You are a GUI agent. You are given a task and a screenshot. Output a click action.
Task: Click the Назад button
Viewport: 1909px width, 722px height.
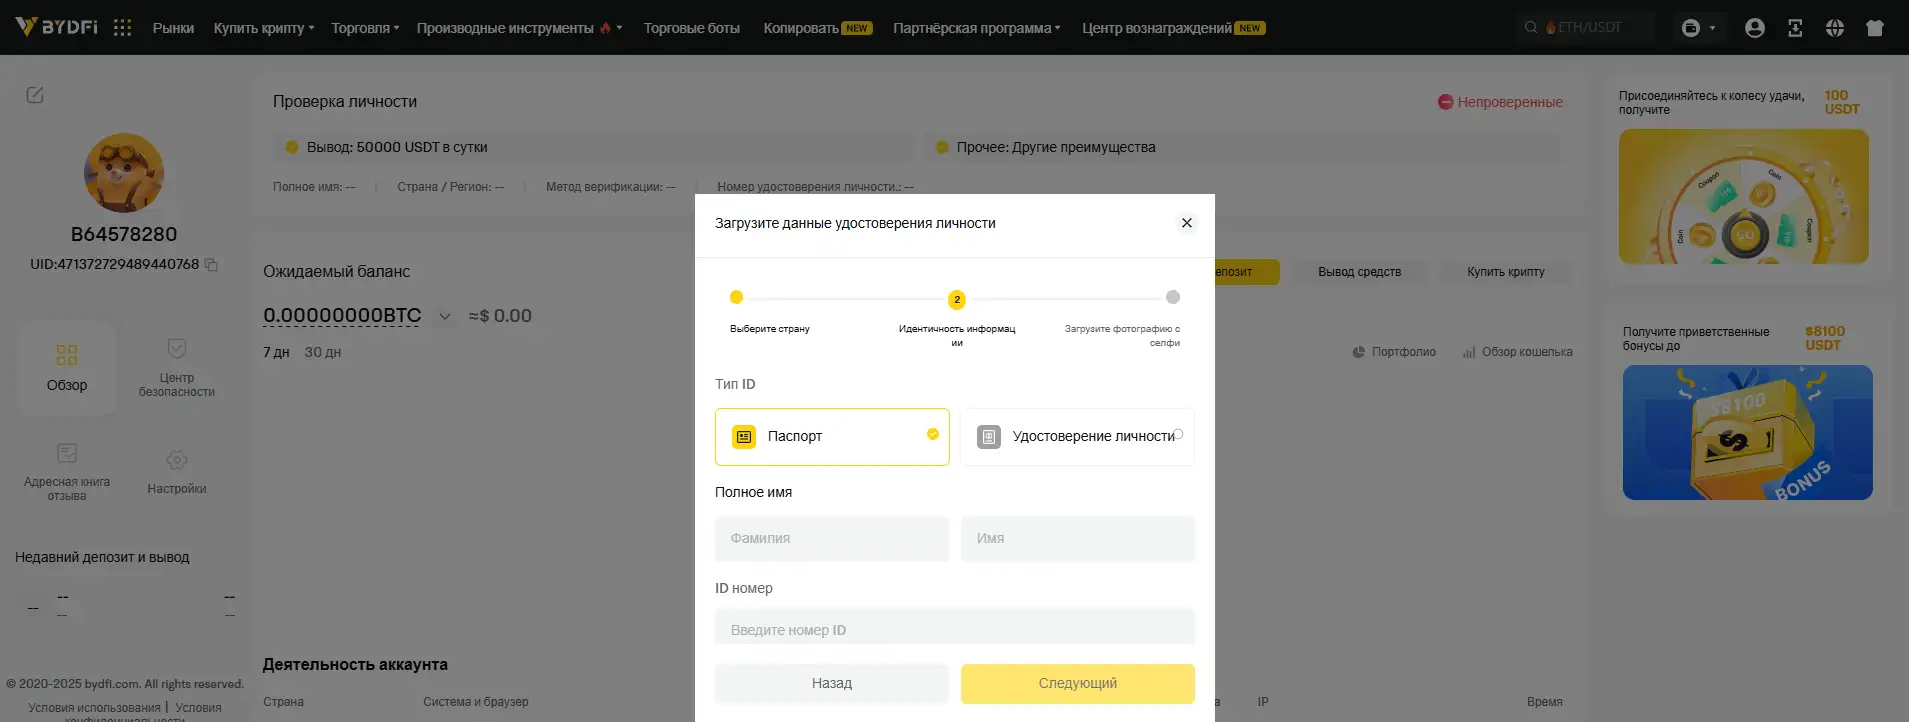[832, 684]
